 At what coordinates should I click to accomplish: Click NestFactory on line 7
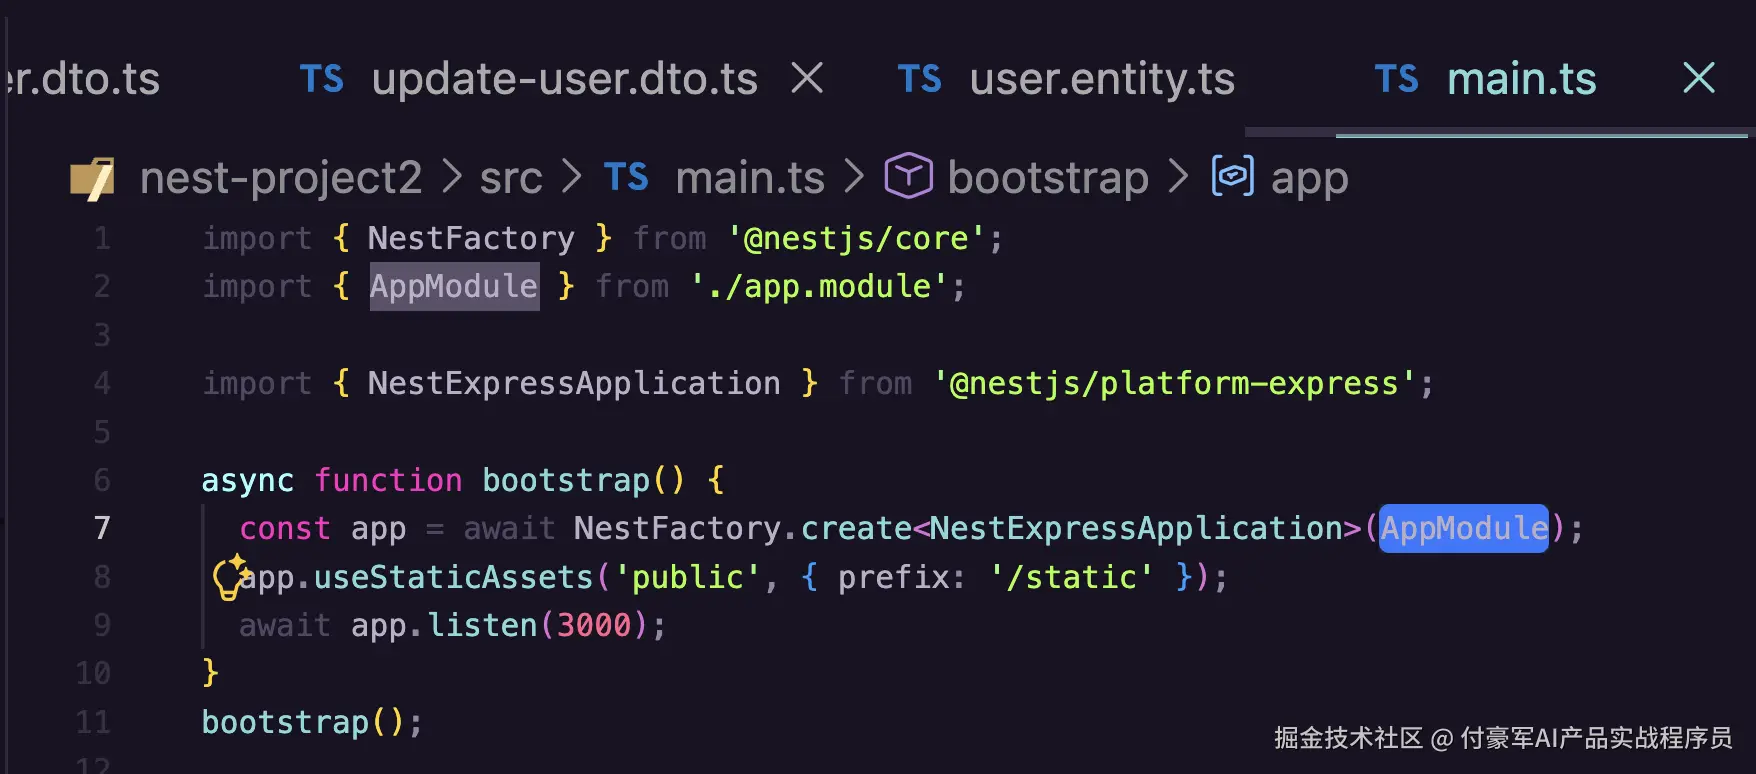(x=678, y=528)
